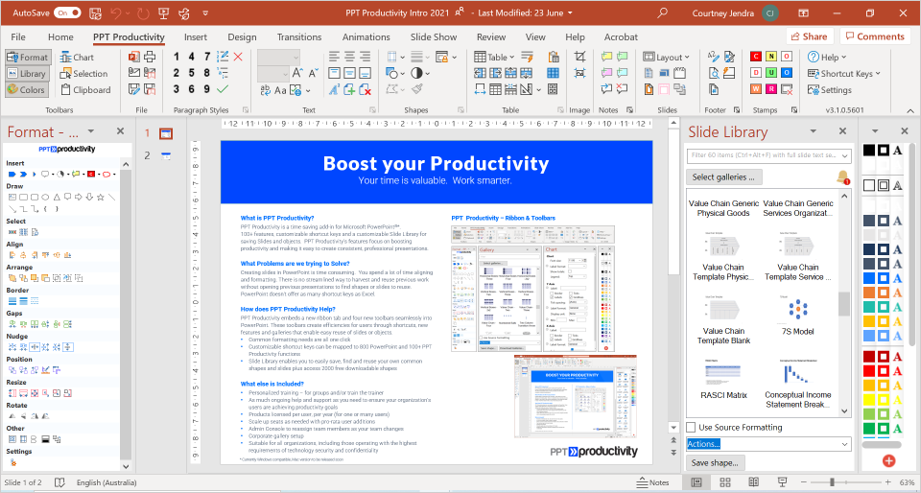This screenshot has width=921, height=493.
Task: Expand the Actions dropdown in Slide Library
Action: (x=844, y=444)
